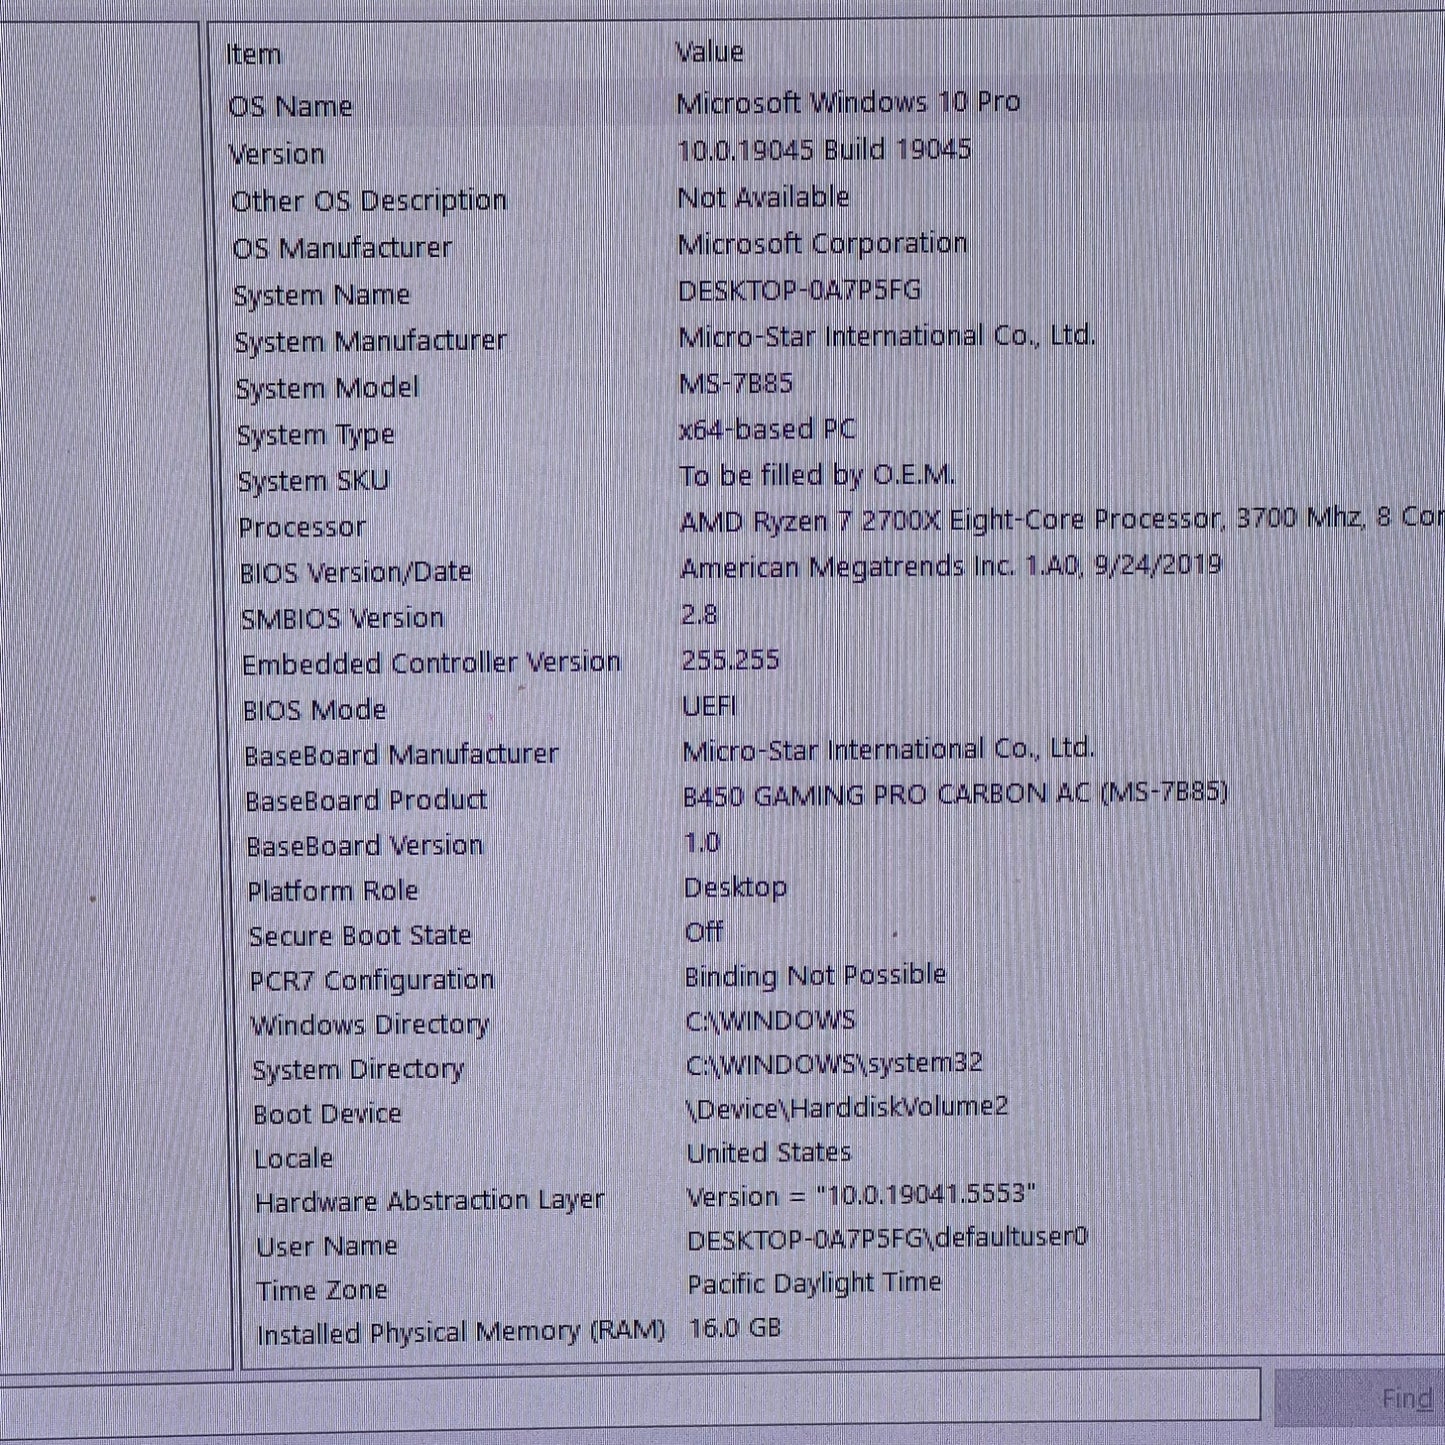Select the BIOS Version/Date row
The height and width of the screenshot is (1445, 1445).
click(355, 573)
